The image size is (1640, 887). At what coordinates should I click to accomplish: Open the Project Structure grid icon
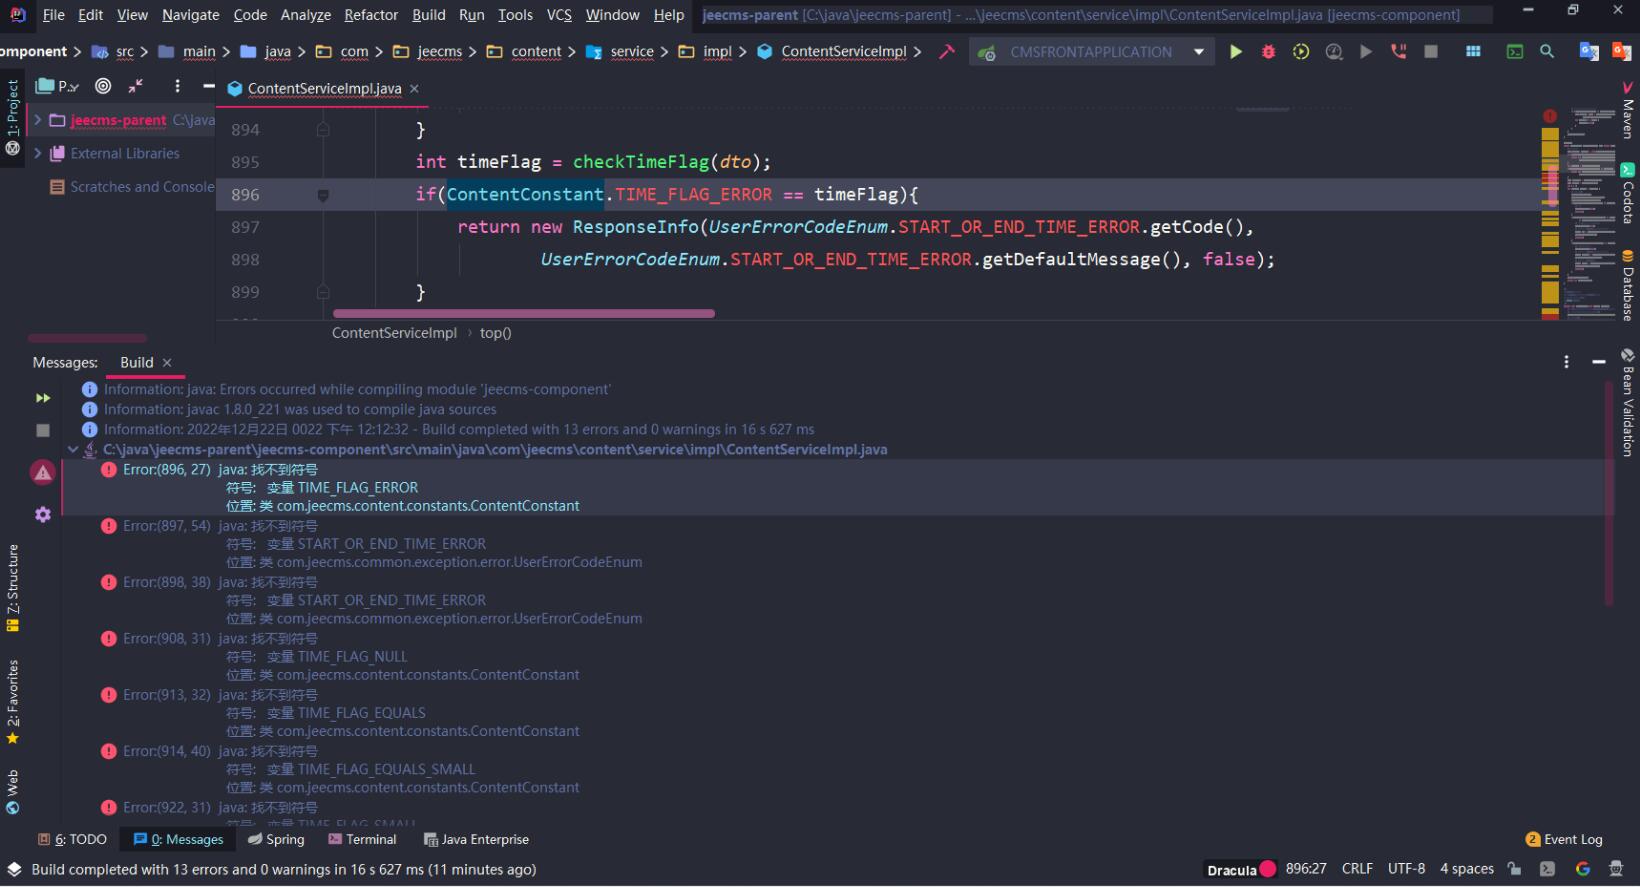1473,52
